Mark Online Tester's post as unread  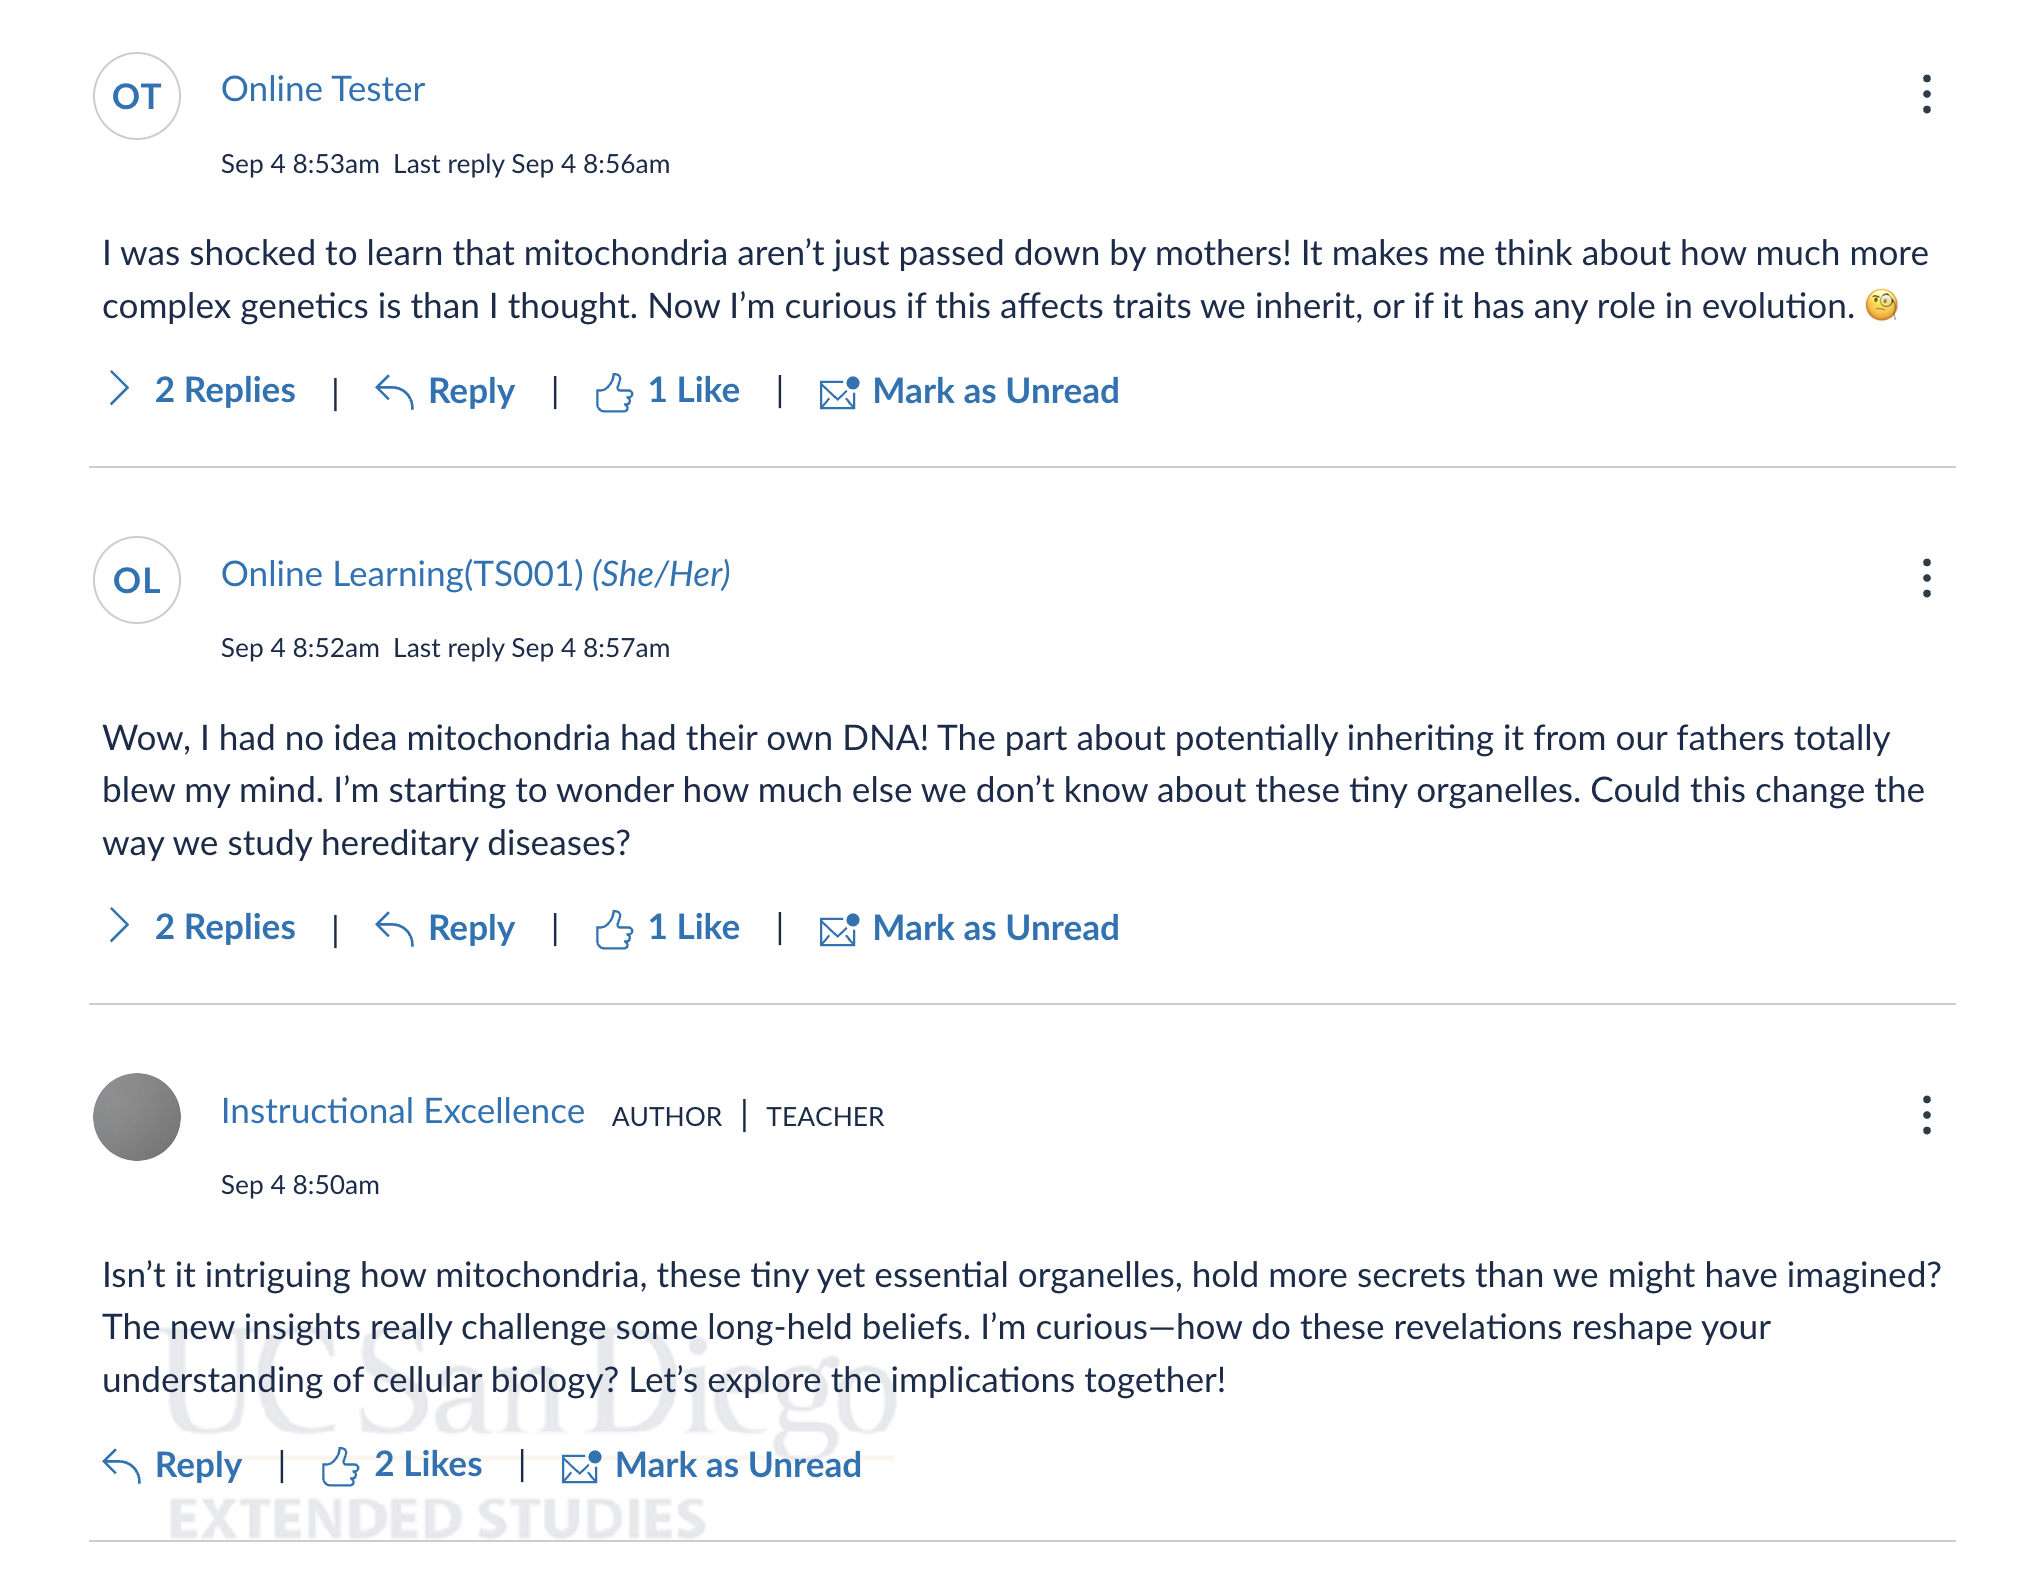coord(969,391)
